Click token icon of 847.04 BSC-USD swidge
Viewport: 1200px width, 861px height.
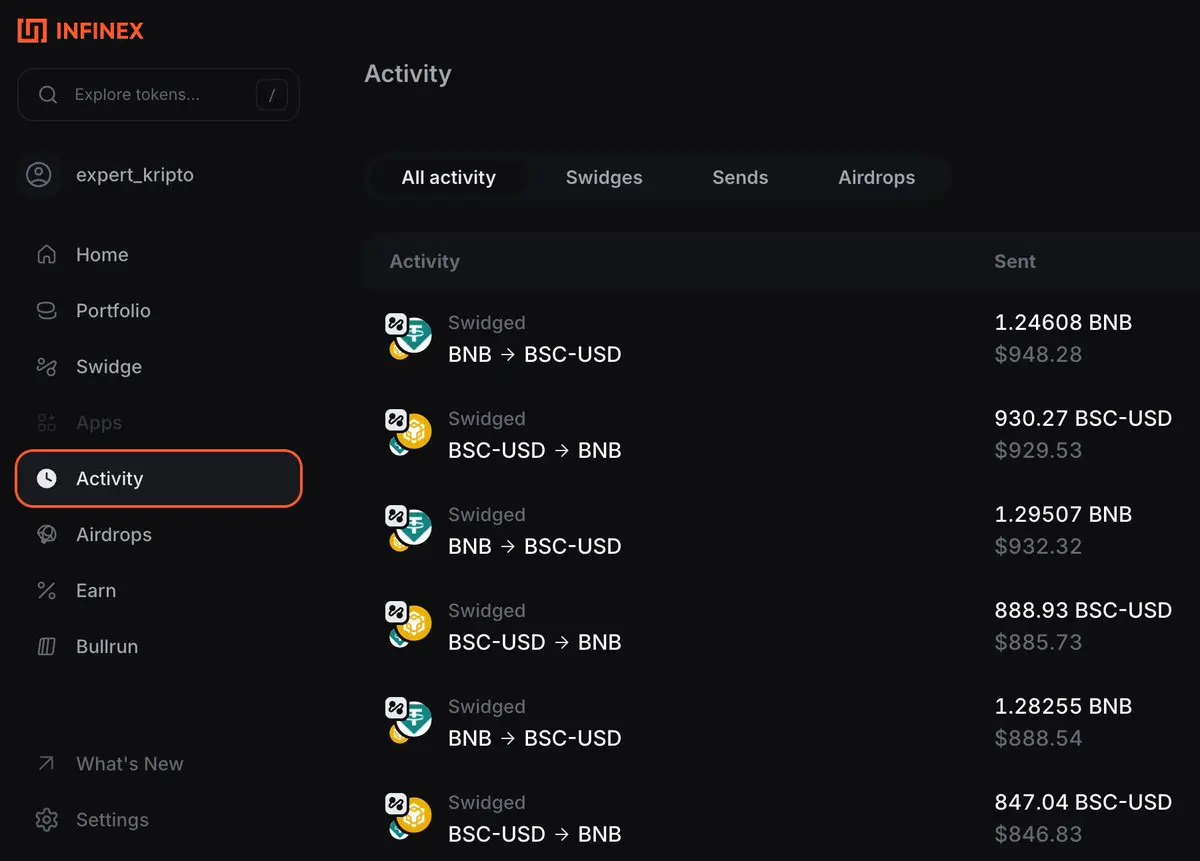click(x=408, y=817)
